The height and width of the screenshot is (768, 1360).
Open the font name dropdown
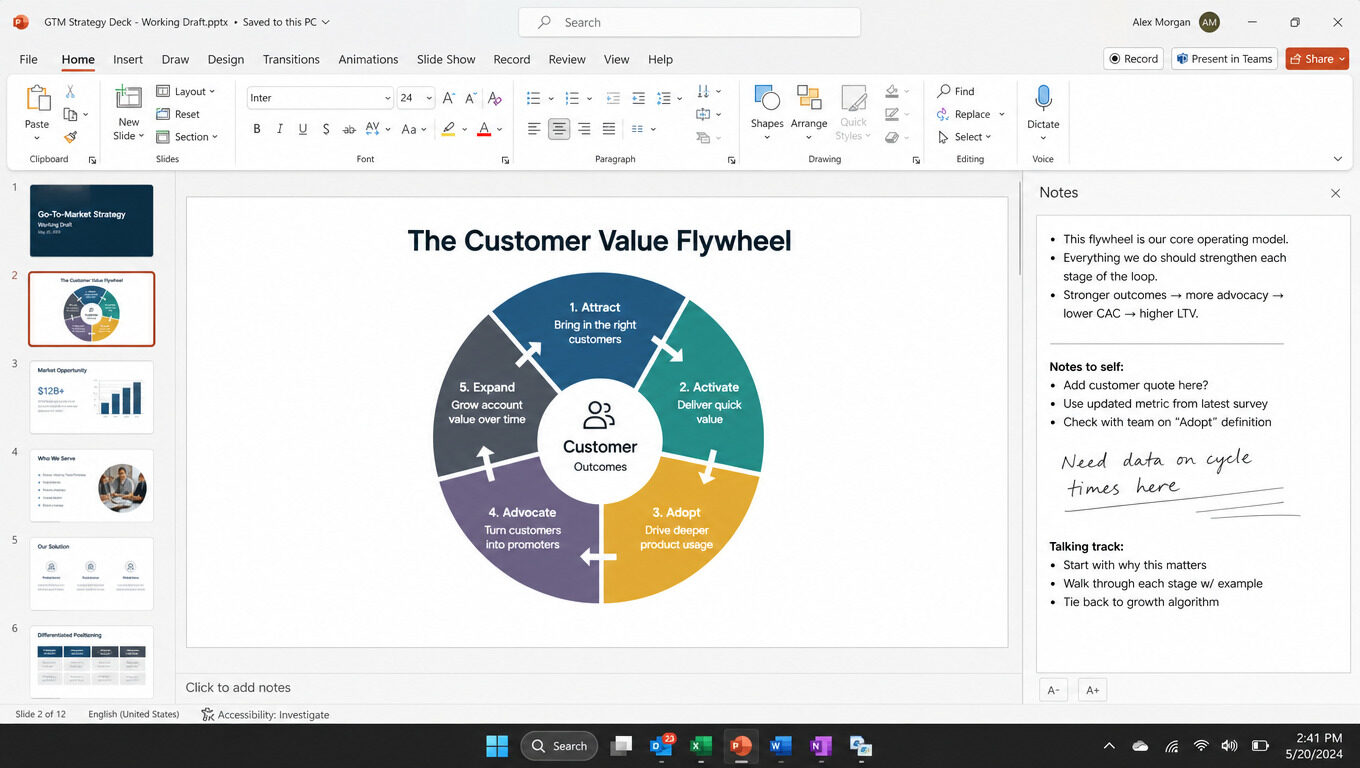click(x=387, y=98)
